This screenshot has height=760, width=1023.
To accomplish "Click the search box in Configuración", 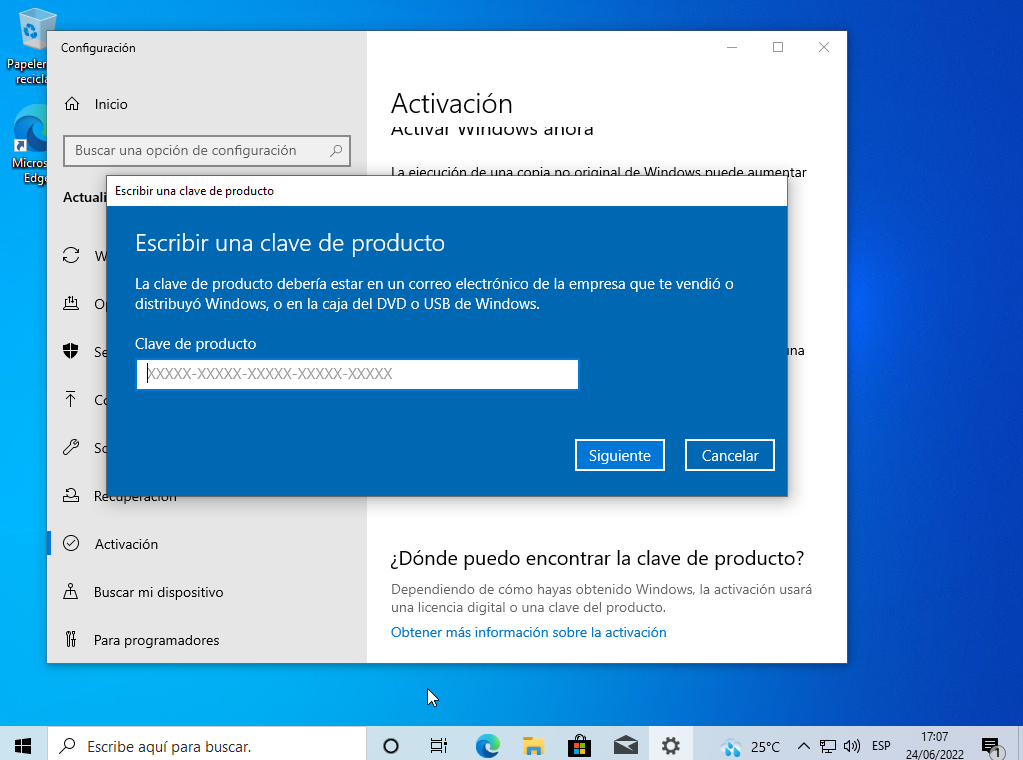I will tap(207, 151).
